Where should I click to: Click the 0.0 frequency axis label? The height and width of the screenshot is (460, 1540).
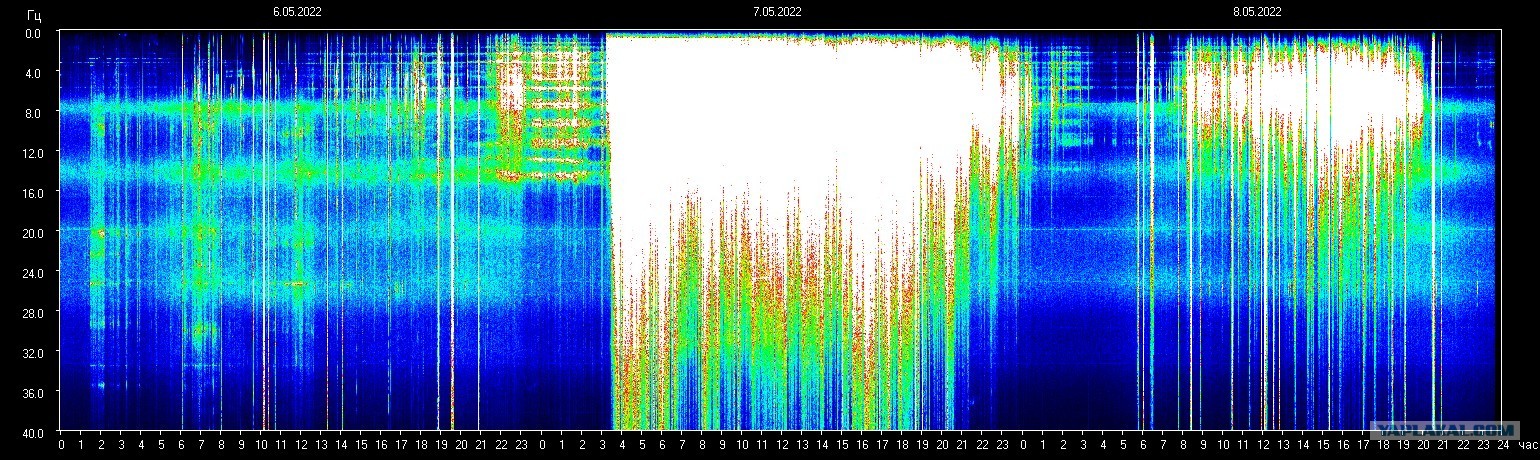(x=32, y=33)
